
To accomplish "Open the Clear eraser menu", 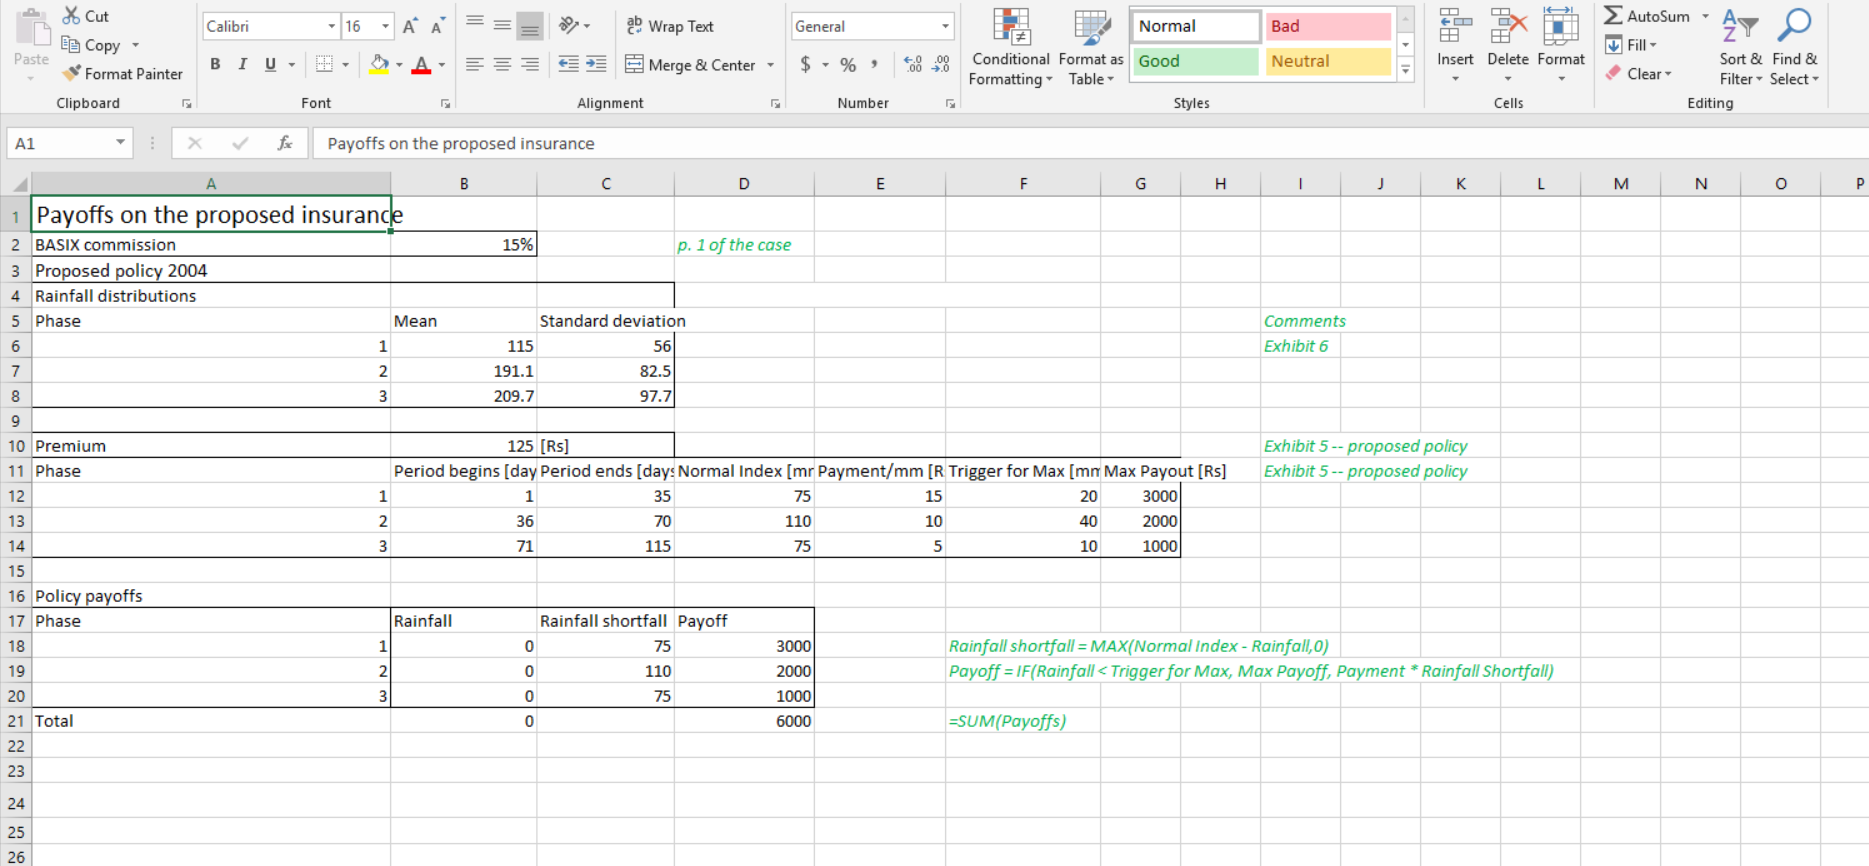I will point(1638,73).
